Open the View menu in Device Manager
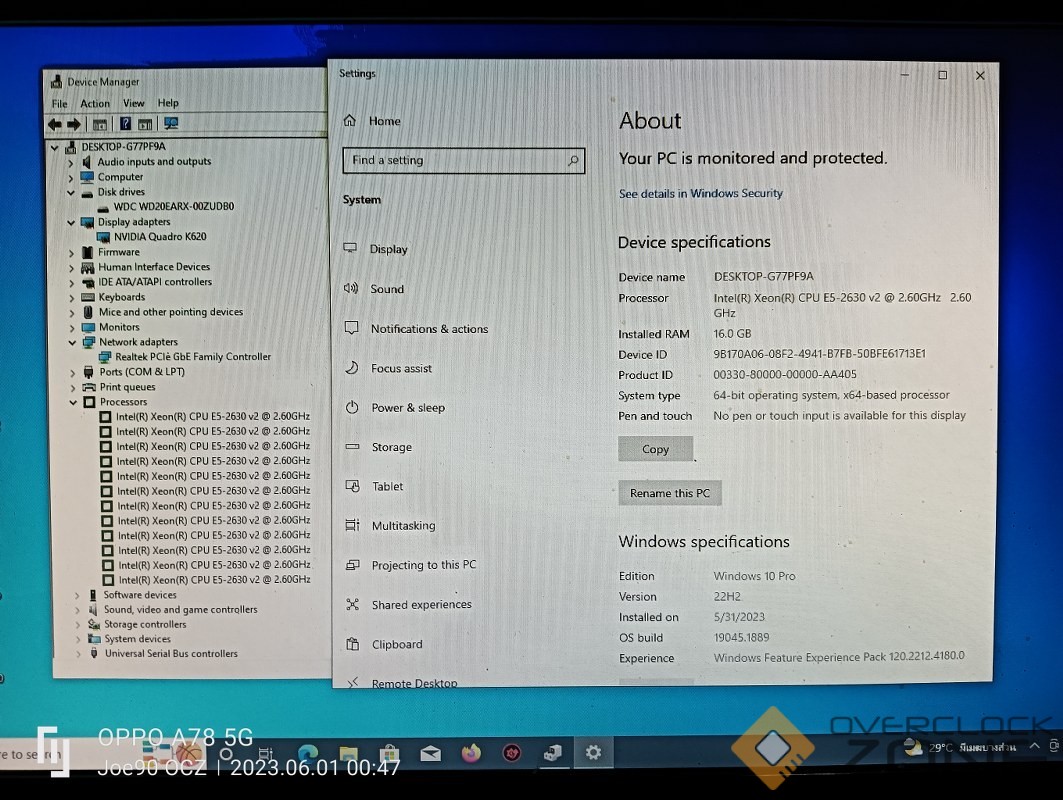Viewport: 1063px width, 800px height. tap(134, 103)
